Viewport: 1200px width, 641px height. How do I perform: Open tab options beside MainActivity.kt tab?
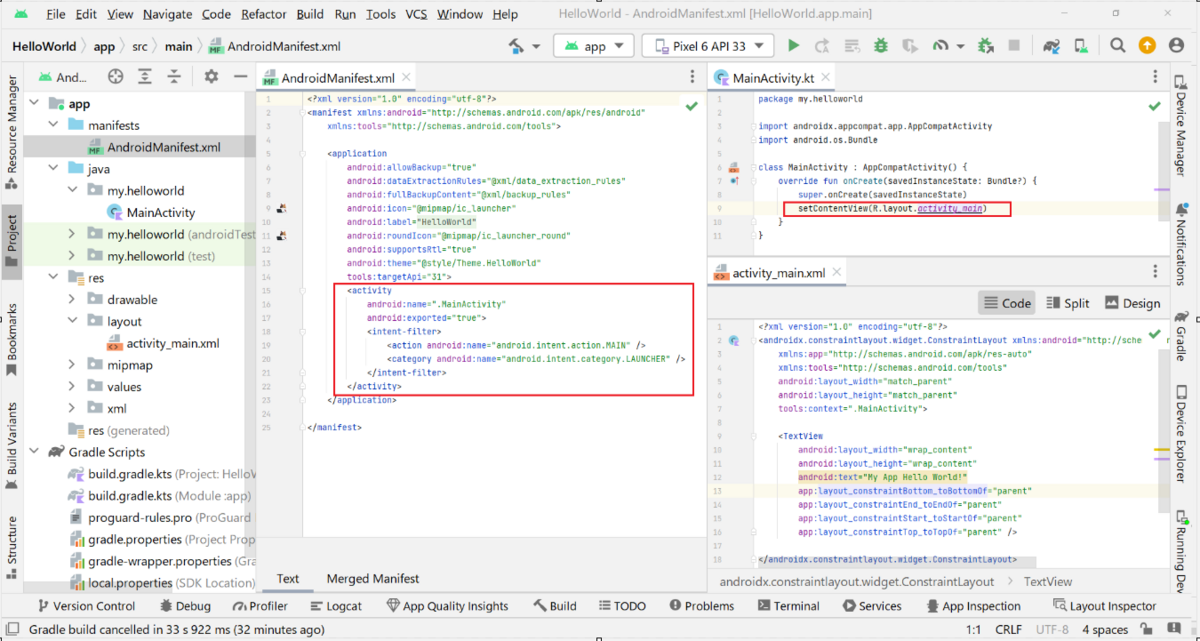[x=1156, y=77]
